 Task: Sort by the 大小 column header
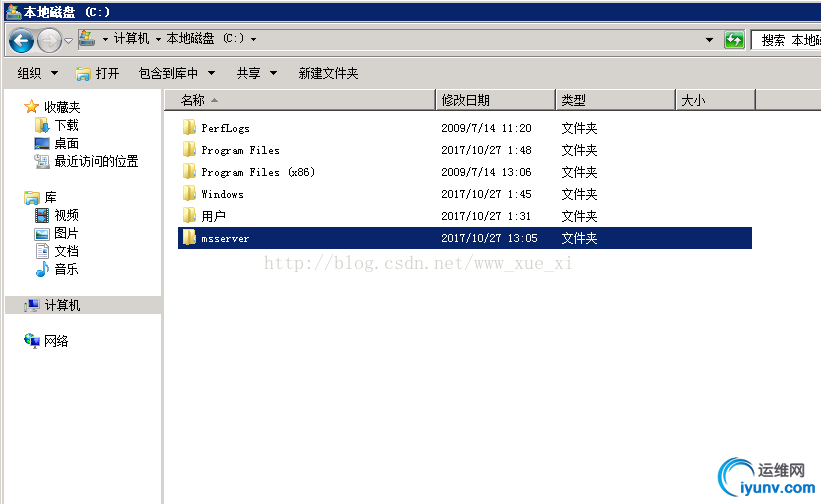pyautogui.click(x=715, y=100)
